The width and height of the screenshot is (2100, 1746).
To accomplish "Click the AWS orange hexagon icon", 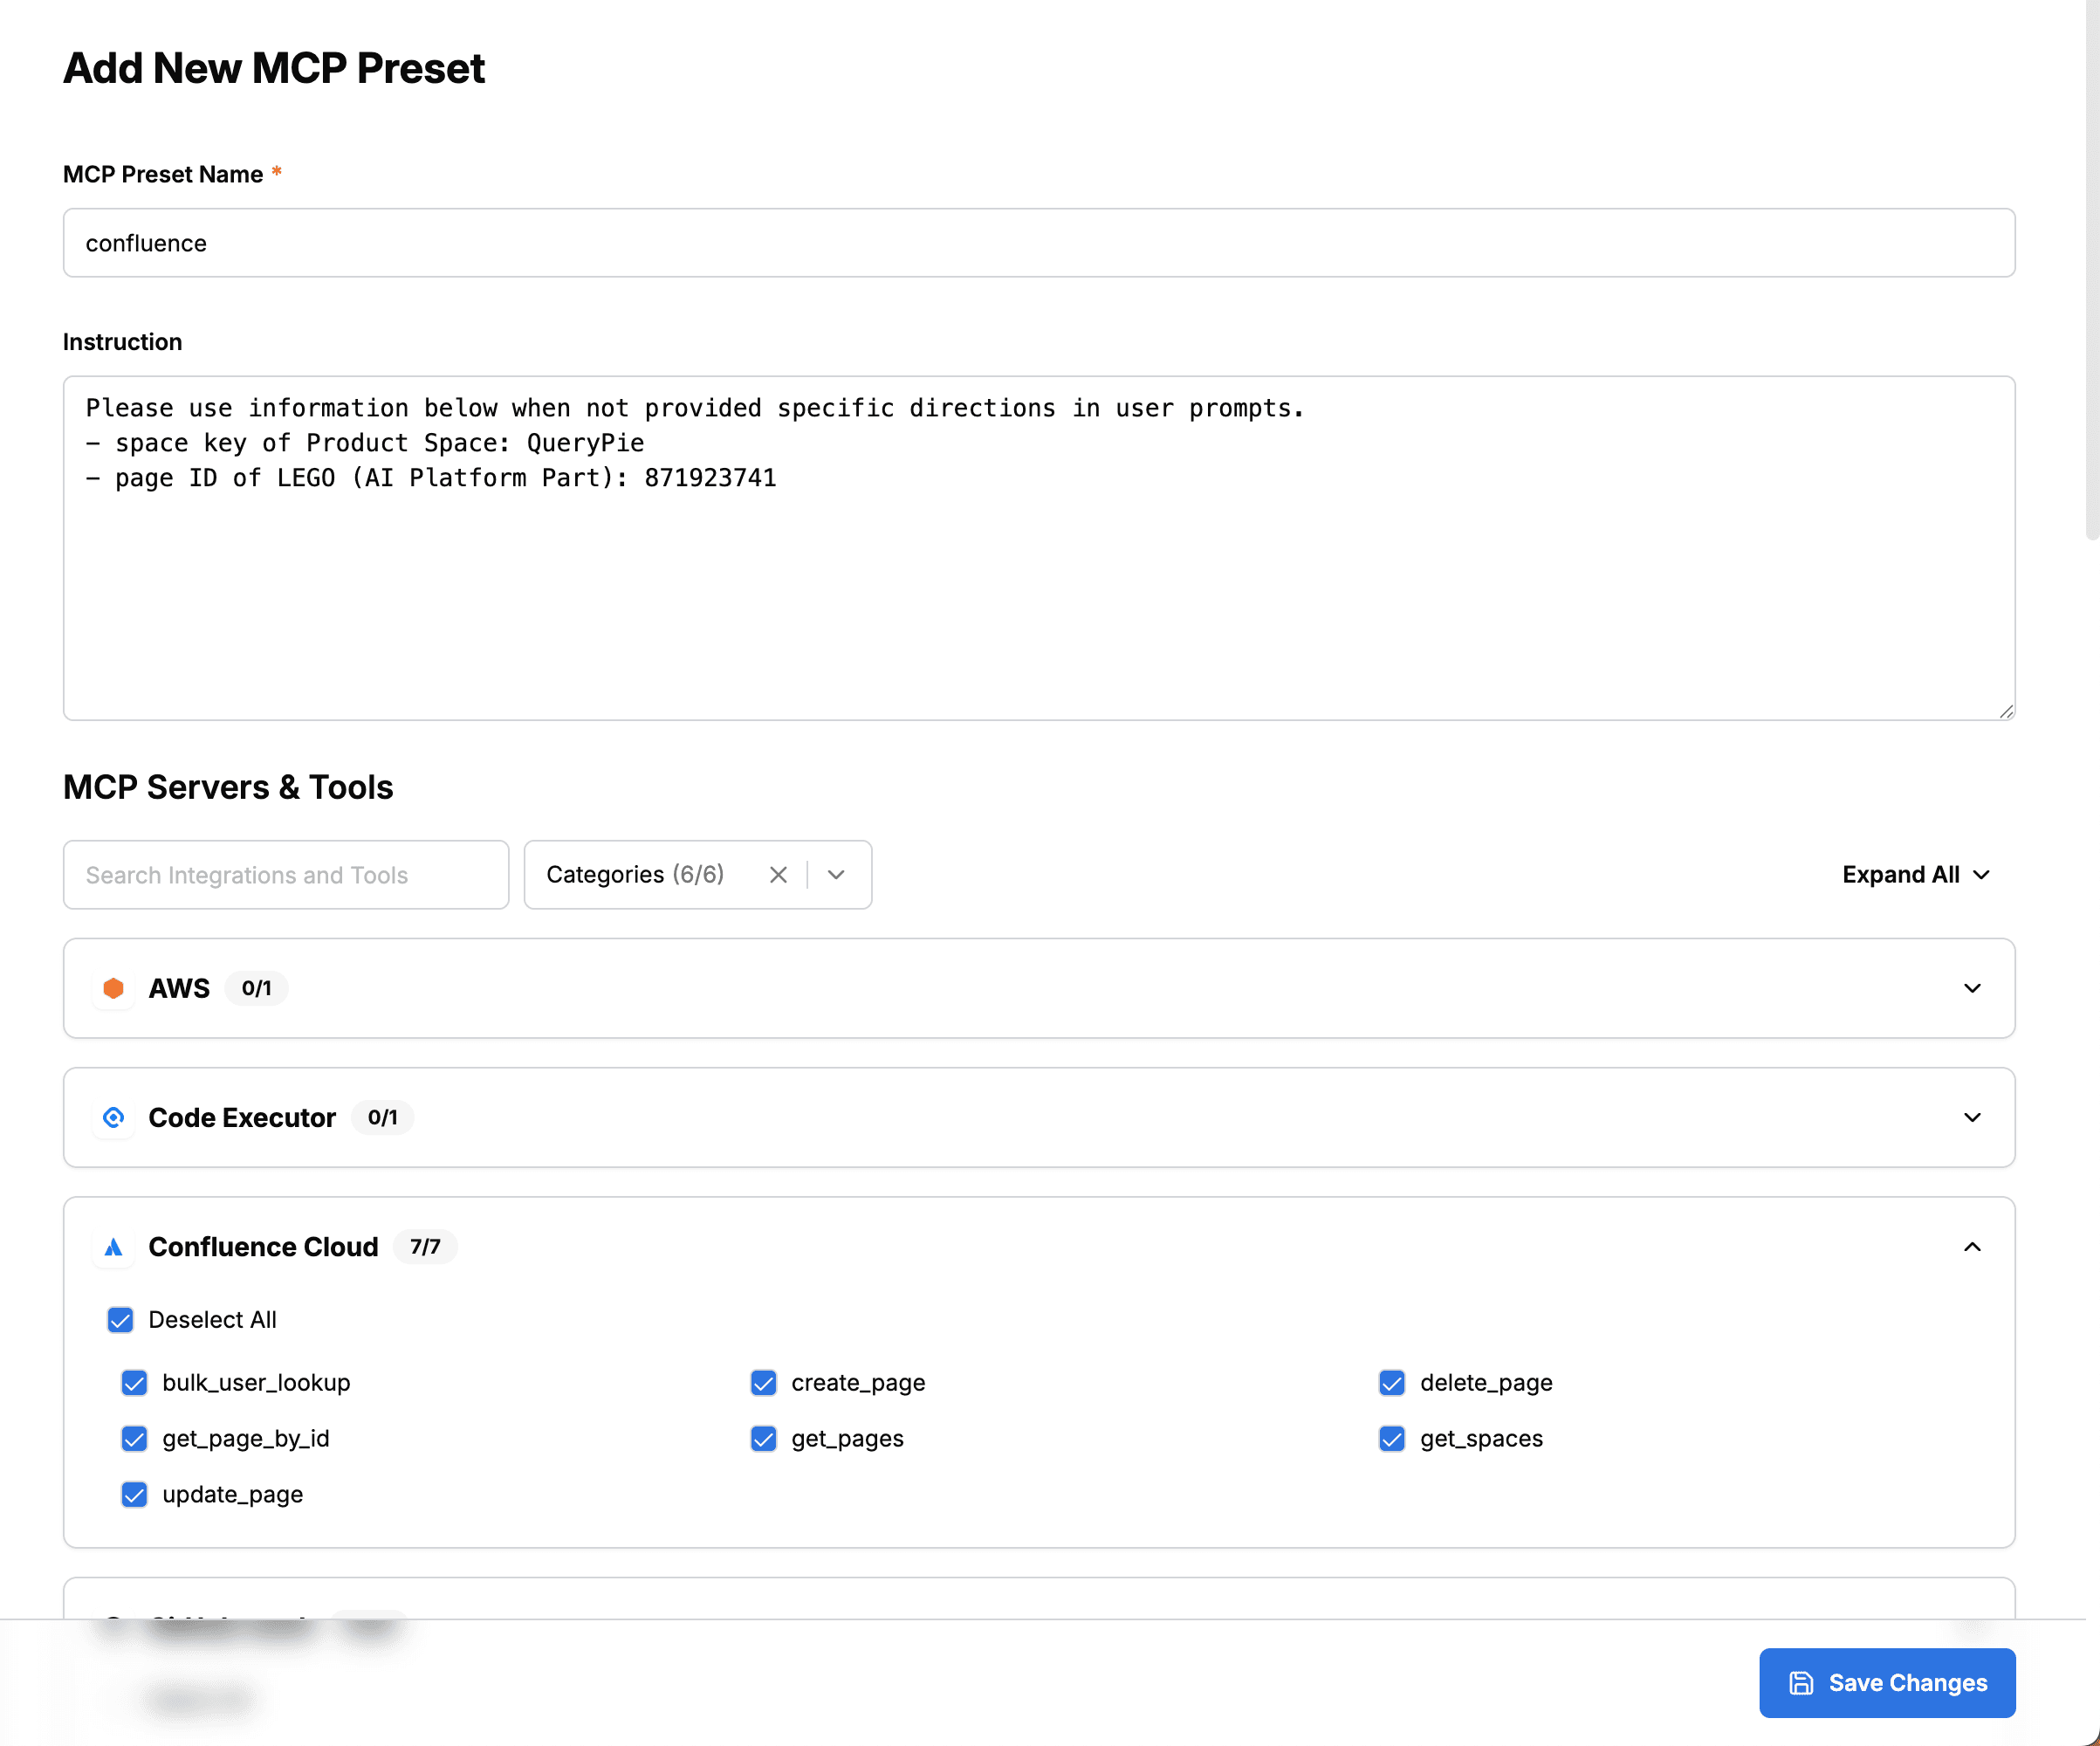I will tap(113, 988).
